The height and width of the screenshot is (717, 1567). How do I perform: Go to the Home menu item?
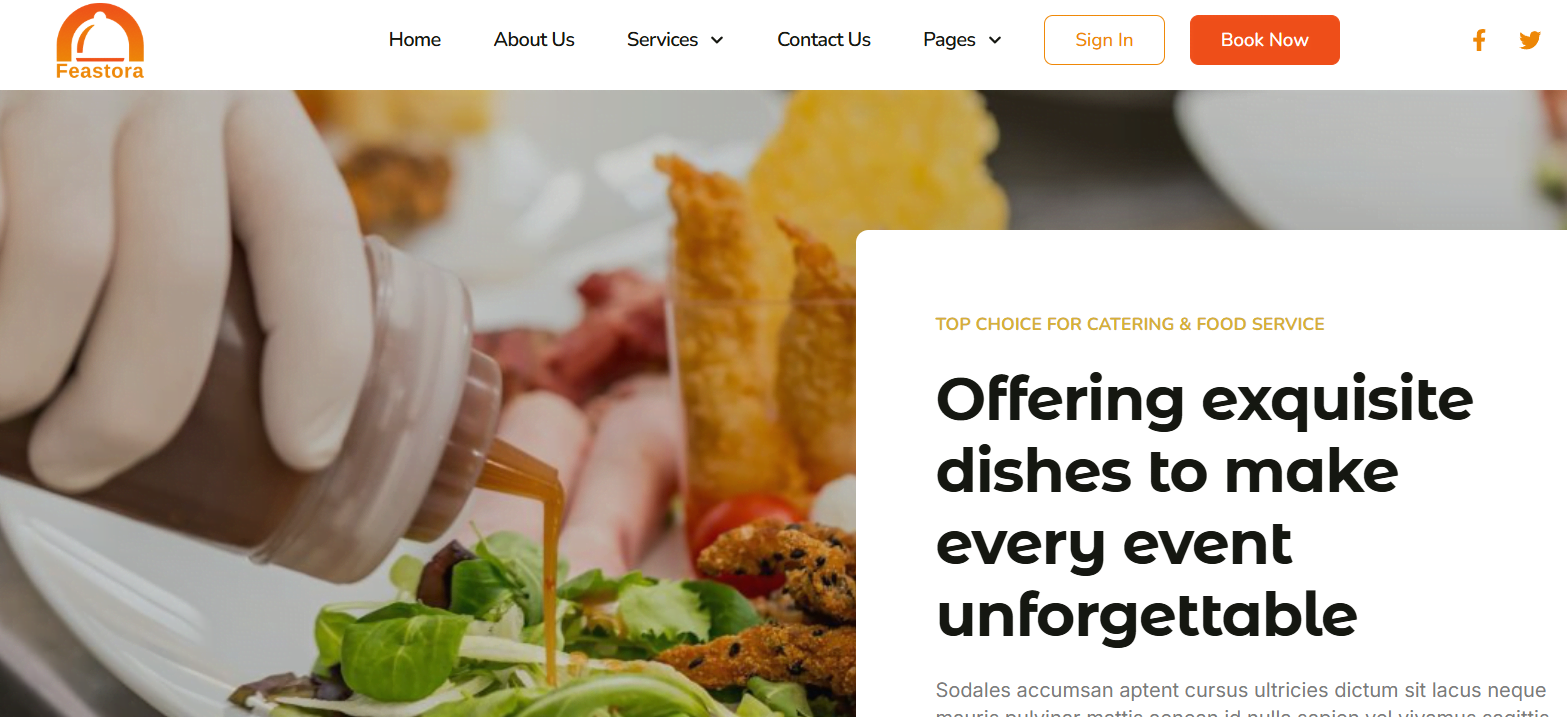[x=415, y=40]
